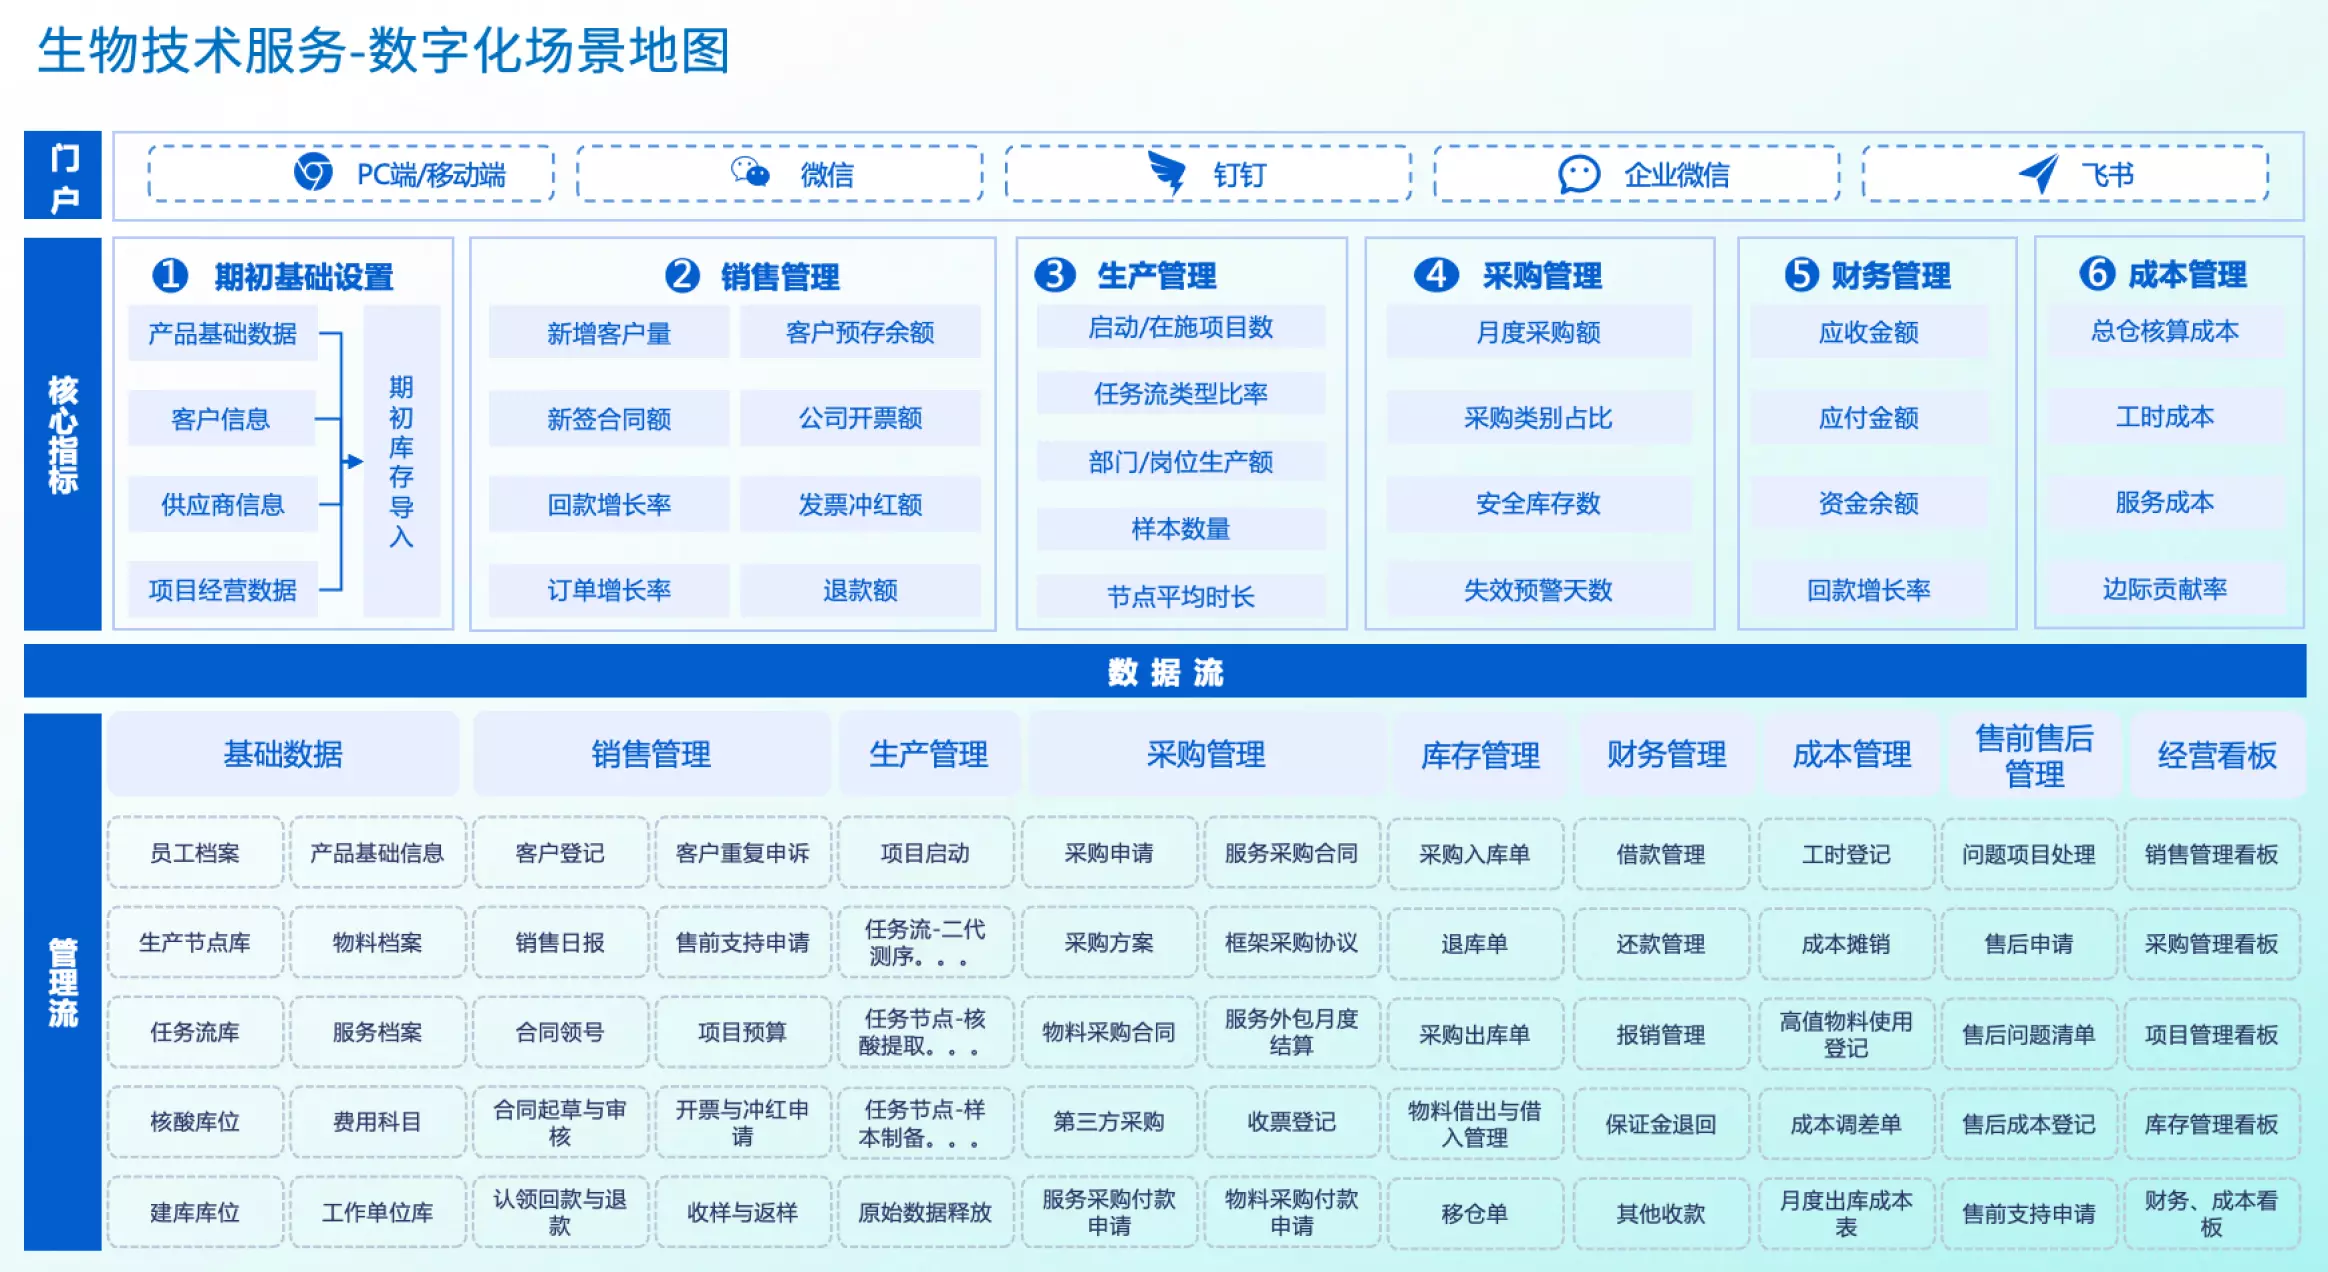Screen dimensions: 2328x1272
Task: Click the WeChat 微信 icon
Action: coord(750,172)
